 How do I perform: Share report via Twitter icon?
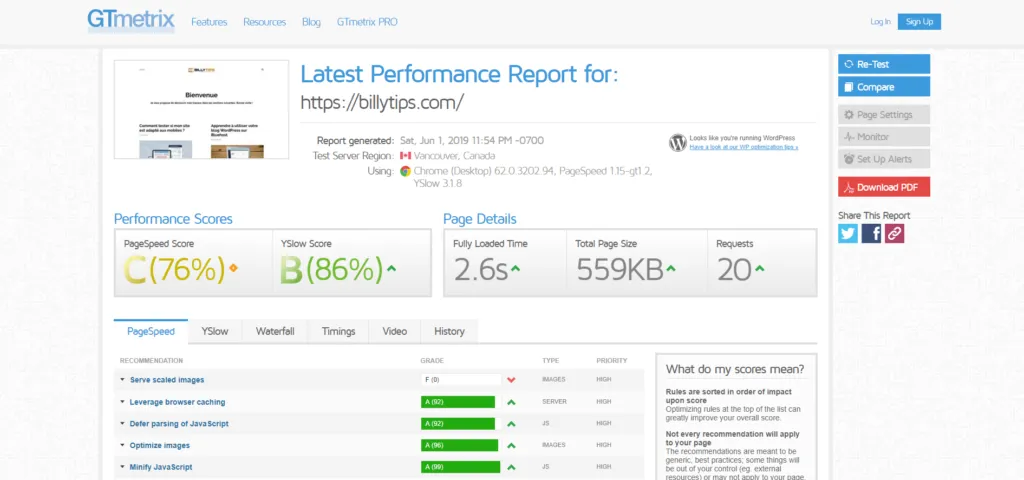pyautogui.click(x=848, y=234)
